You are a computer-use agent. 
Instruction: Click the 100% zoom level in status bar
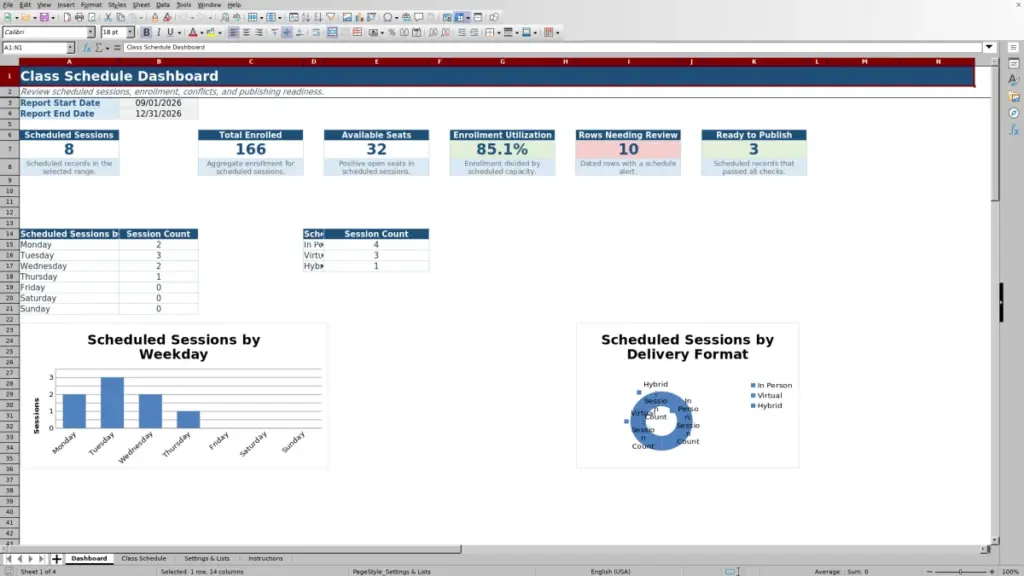[1010, 571]
